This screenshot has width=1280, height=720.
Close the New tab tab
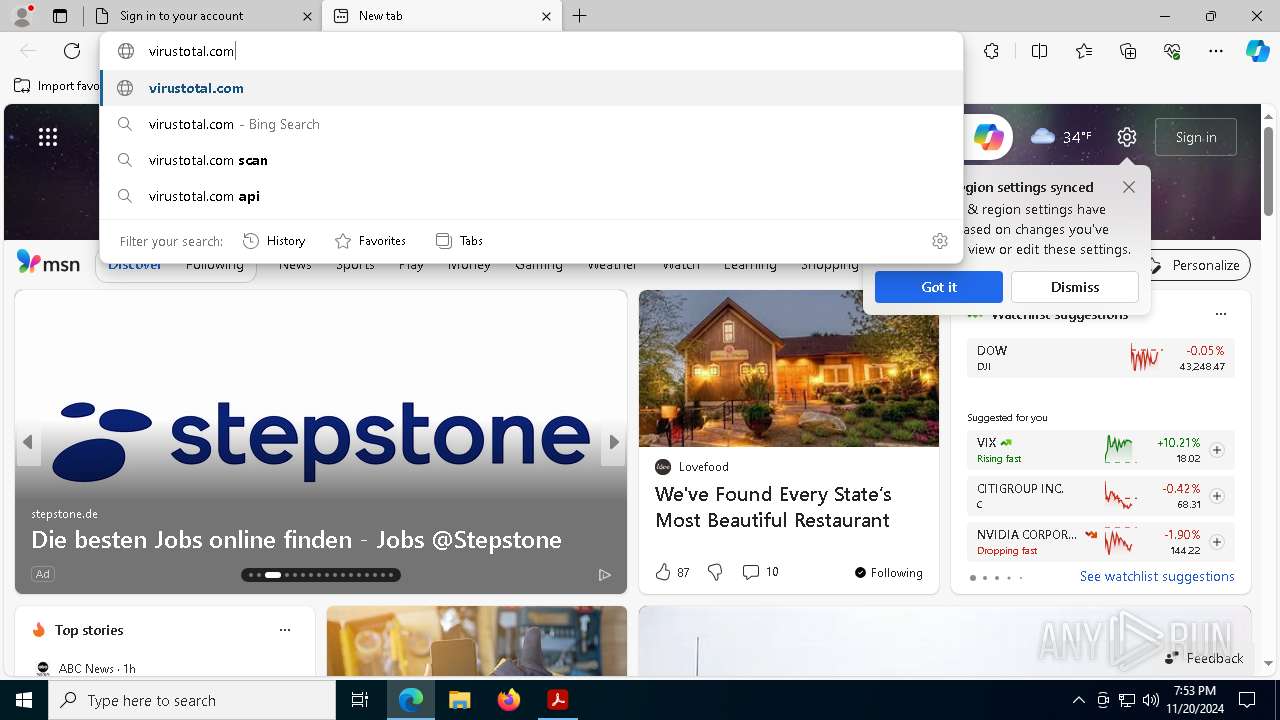pyautogui.click(x=547, y=16)
